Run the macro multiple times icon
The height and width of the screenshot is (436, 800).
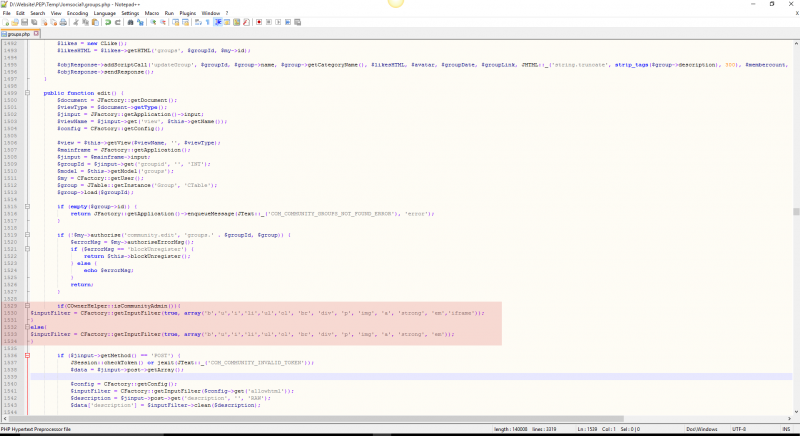tap(288, 22)
